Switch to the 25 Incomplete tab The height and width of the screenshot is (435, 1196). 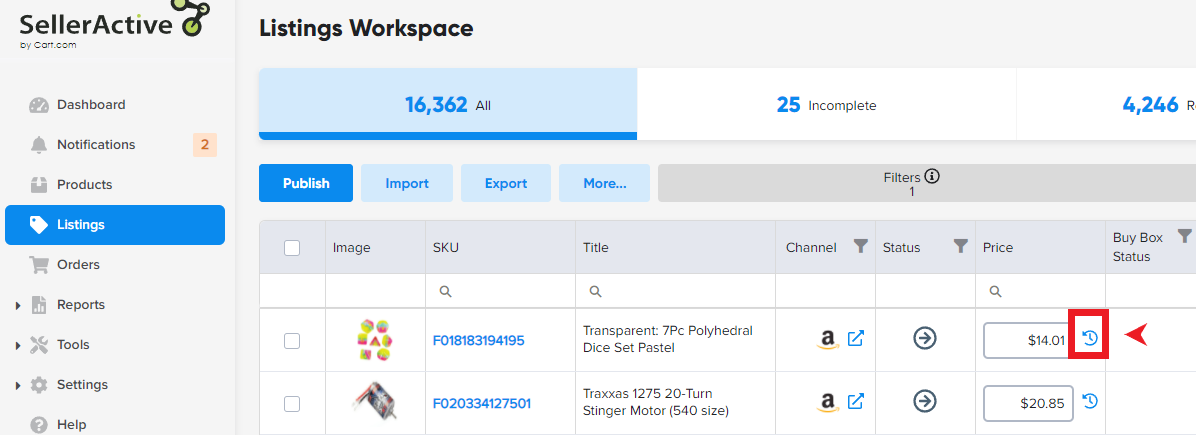pos(826,105)
